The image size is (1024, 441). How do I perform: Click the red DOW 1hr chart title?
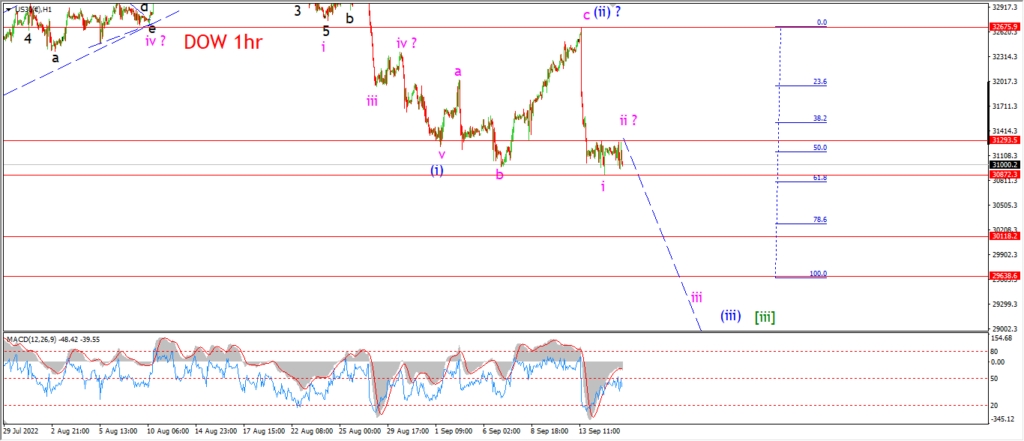(225, 42)
